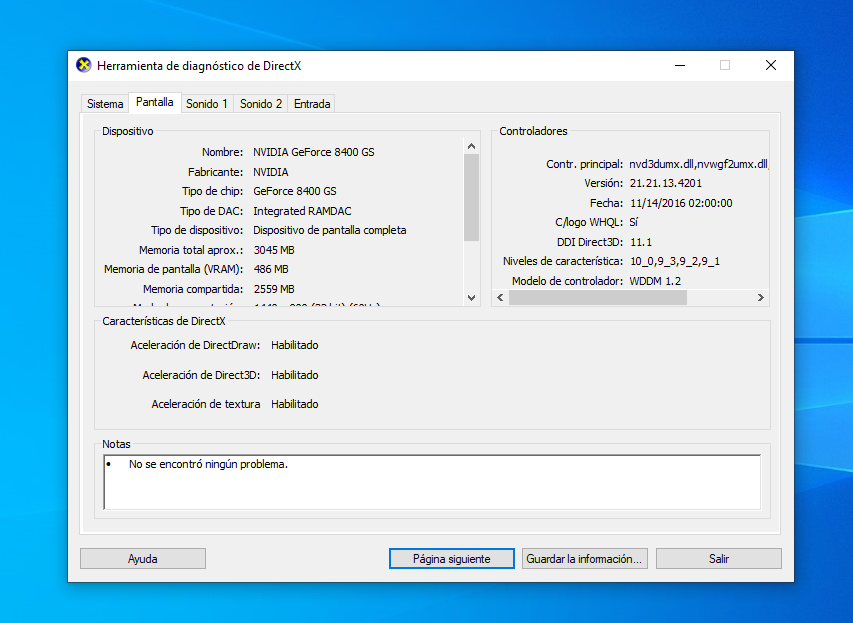This screenshot has height=623, width=853.
Task: Click the Memoria de pantalla (VRAM) label
Action: pyautogui.click(x=174, y=269)
